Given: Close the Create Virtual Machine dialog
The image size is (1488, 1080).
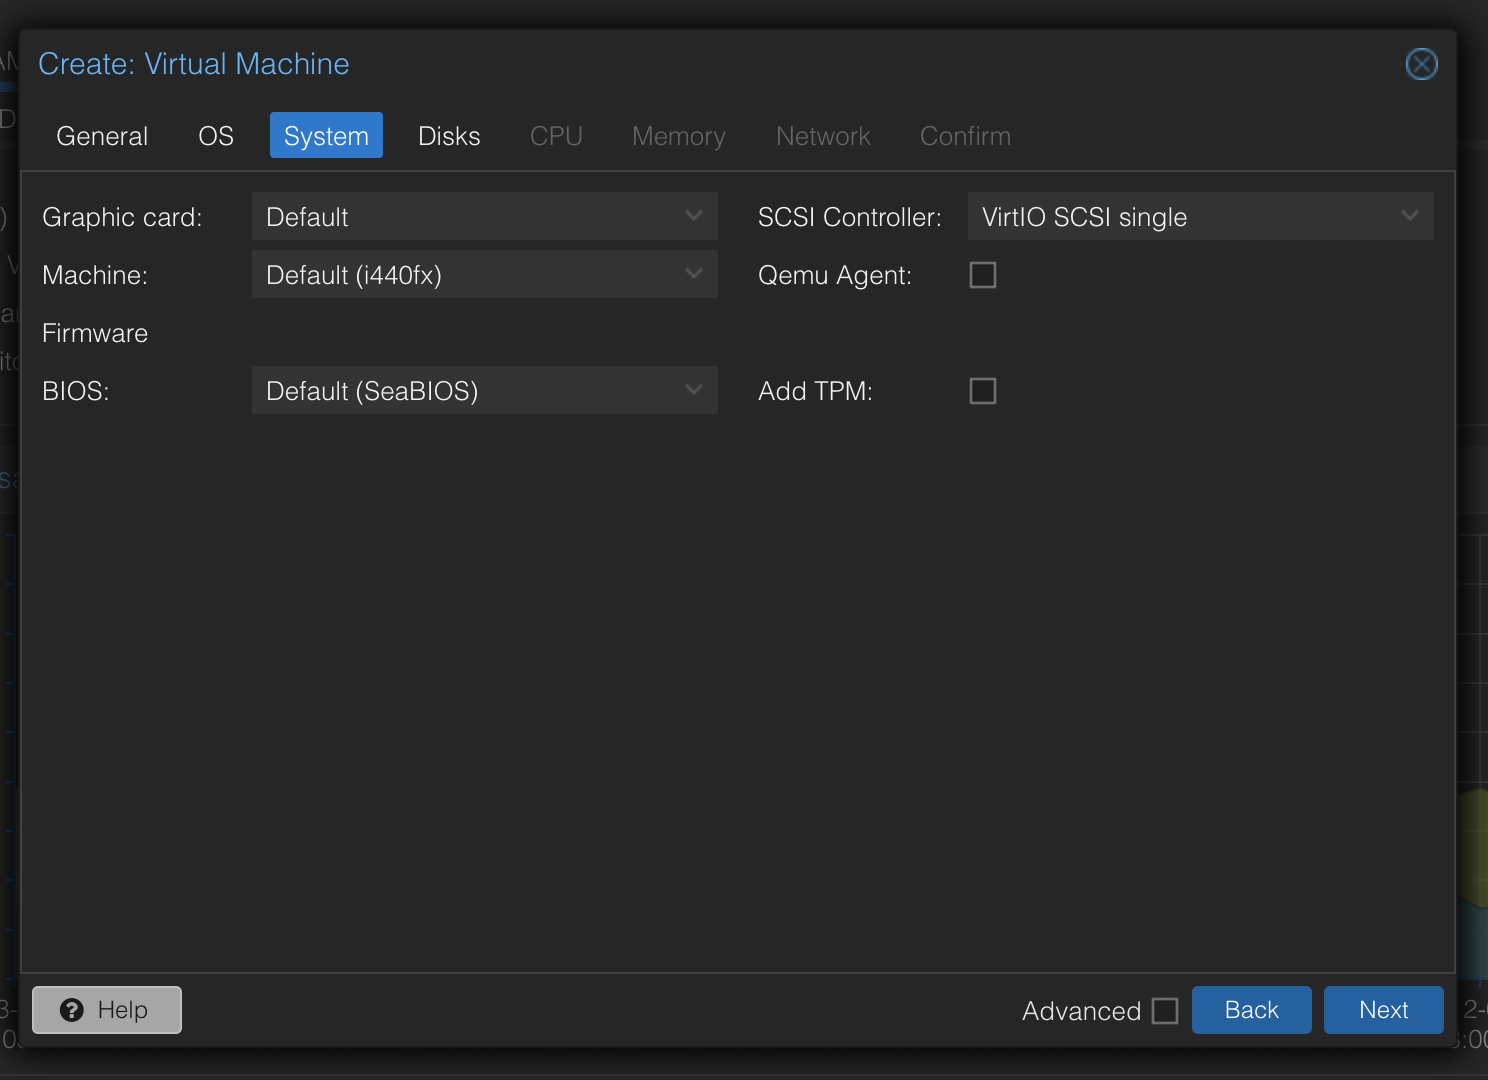Looking at the screenshot, I should (x=1421, y=64).
